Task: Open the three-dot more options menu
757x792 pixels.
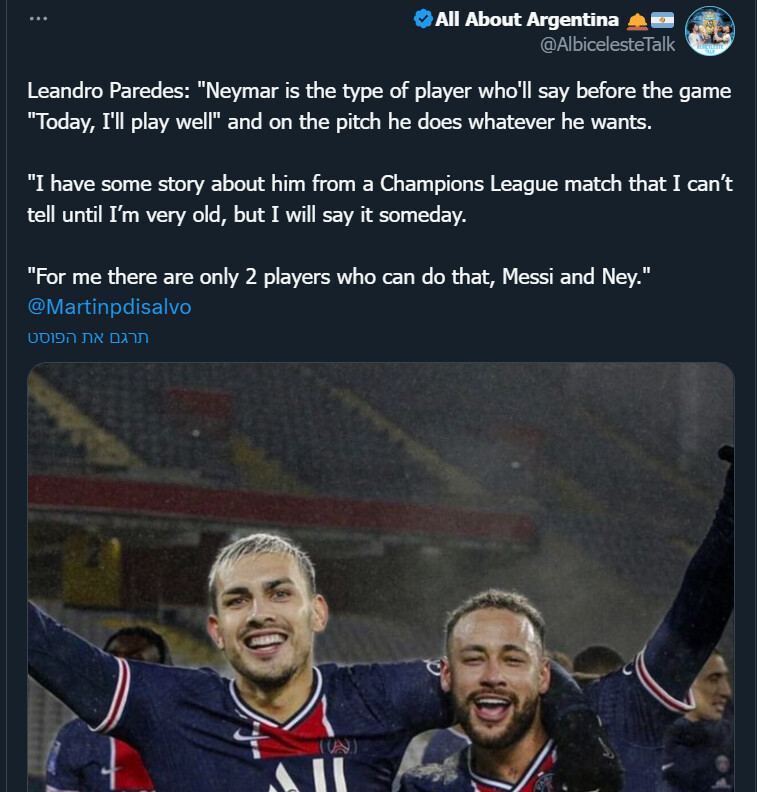Action: point(38,19)
